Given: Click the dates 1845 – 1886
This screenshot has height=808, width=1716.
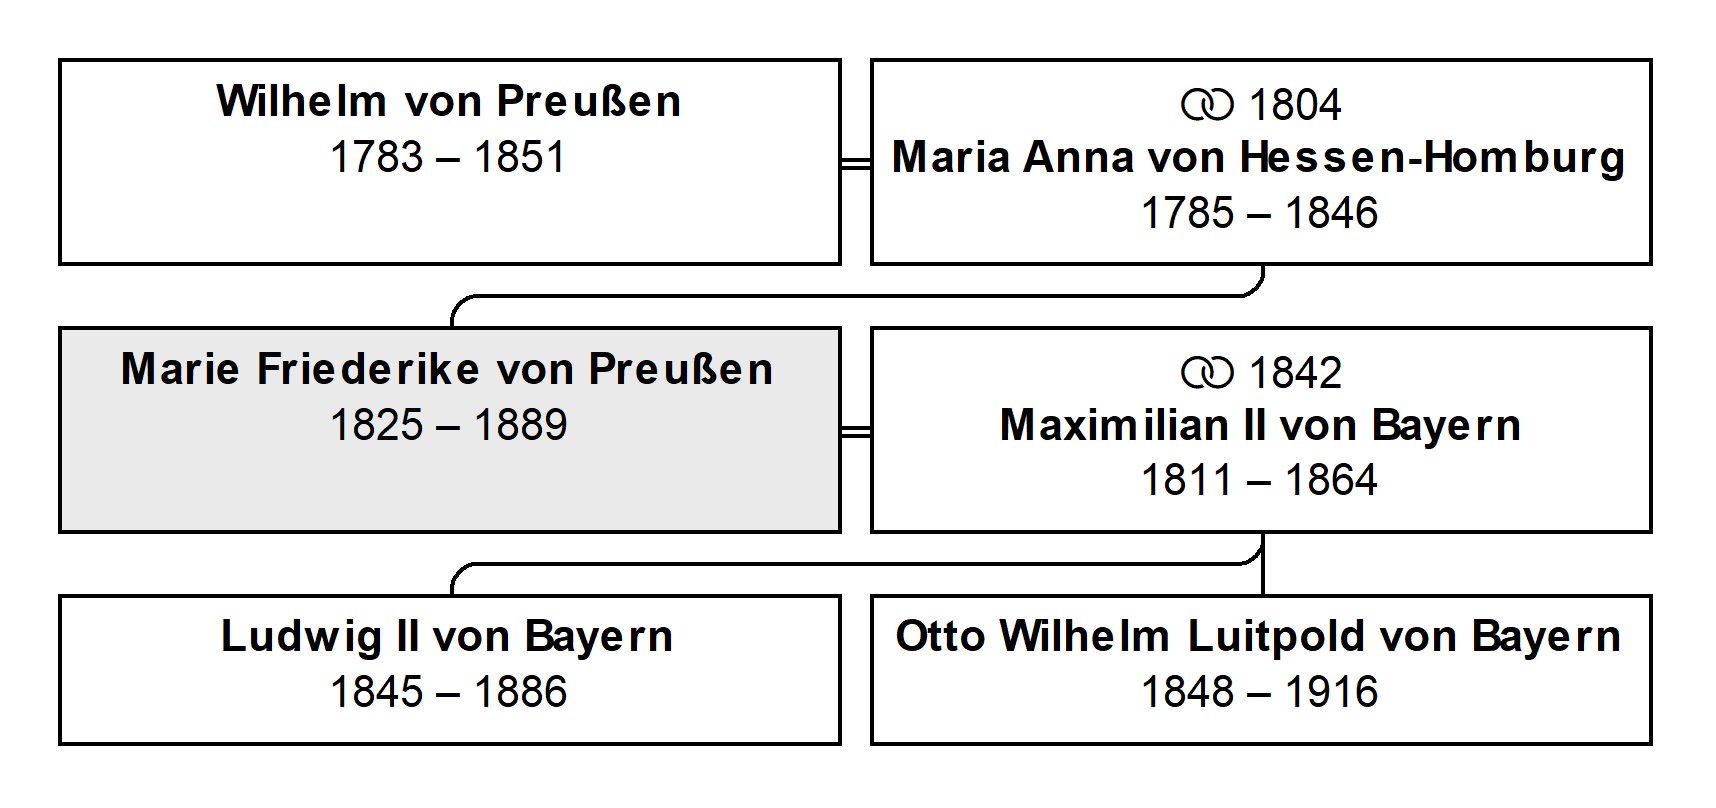Looking at the screenshot, I should (449, 692).
